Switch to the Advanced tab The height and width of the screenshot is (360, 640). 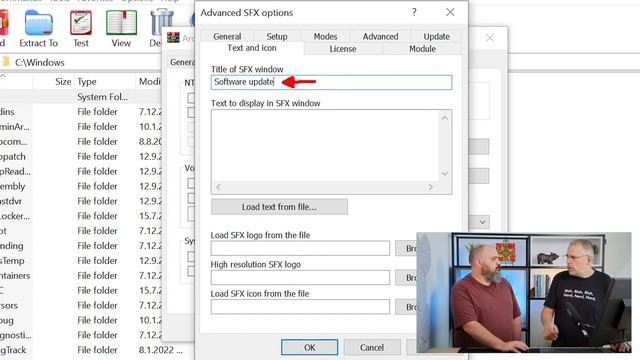click(x=380, y=36)
